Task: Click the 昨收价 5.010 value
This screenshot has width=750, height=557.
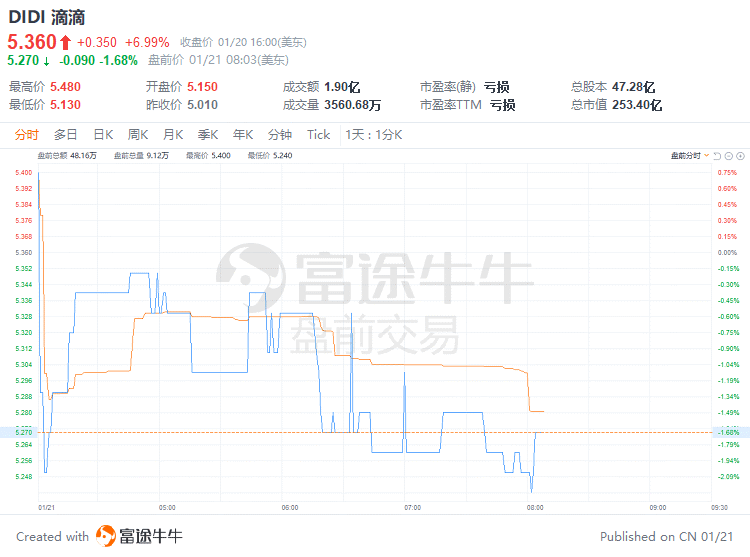Action: [202, 104]
